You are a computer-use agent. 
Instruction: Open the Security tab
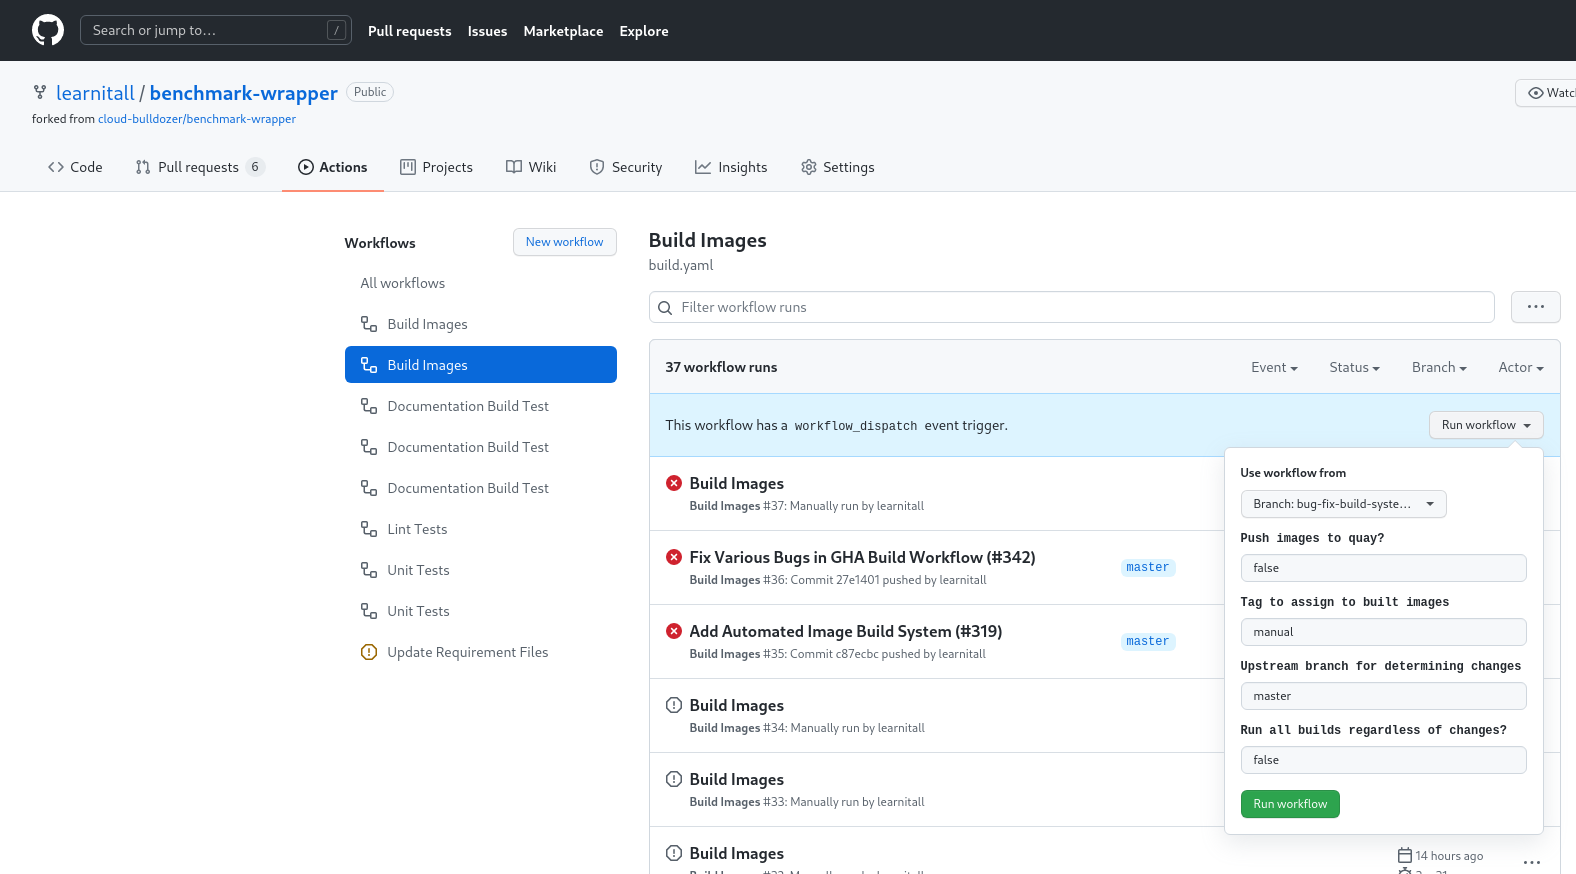click(x=626, y=167)
